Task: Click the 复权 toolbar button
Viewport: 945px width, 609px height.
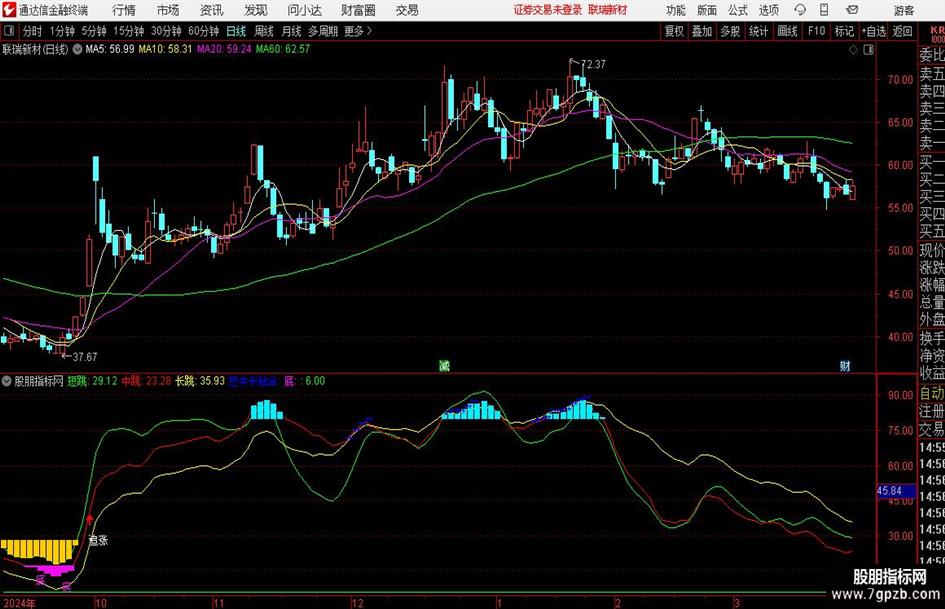Action: coord(674,31)
